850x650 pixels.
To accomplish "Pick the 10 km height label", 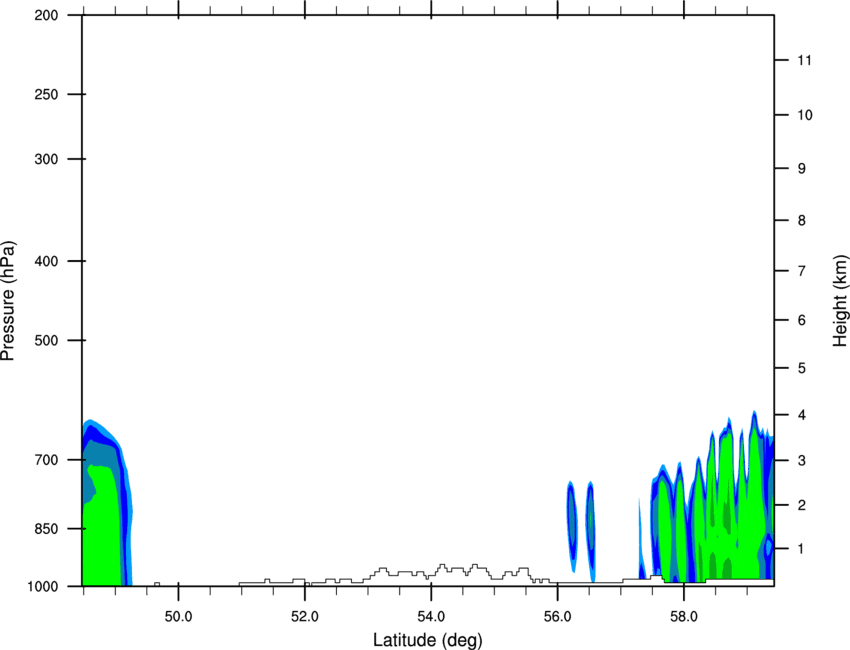I will click(x=805, y=115).
